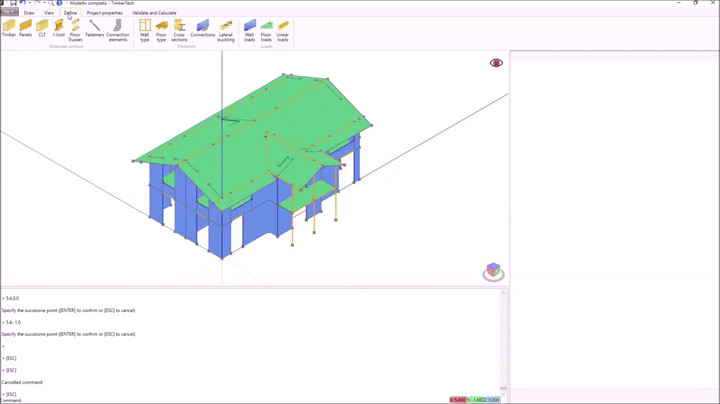The width and height of the screenshot is (720, 404).
Task: Open the Validate and Calculate tab
Action: pos(154,13)
